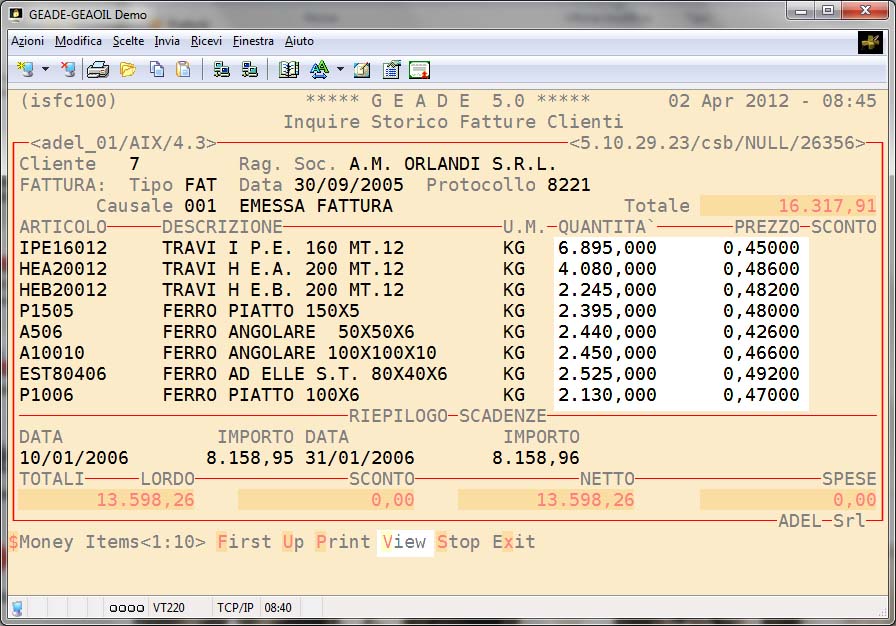Click the connection status icon in status bar
This screenshot has width=896, height=626.
coord(17,607)
